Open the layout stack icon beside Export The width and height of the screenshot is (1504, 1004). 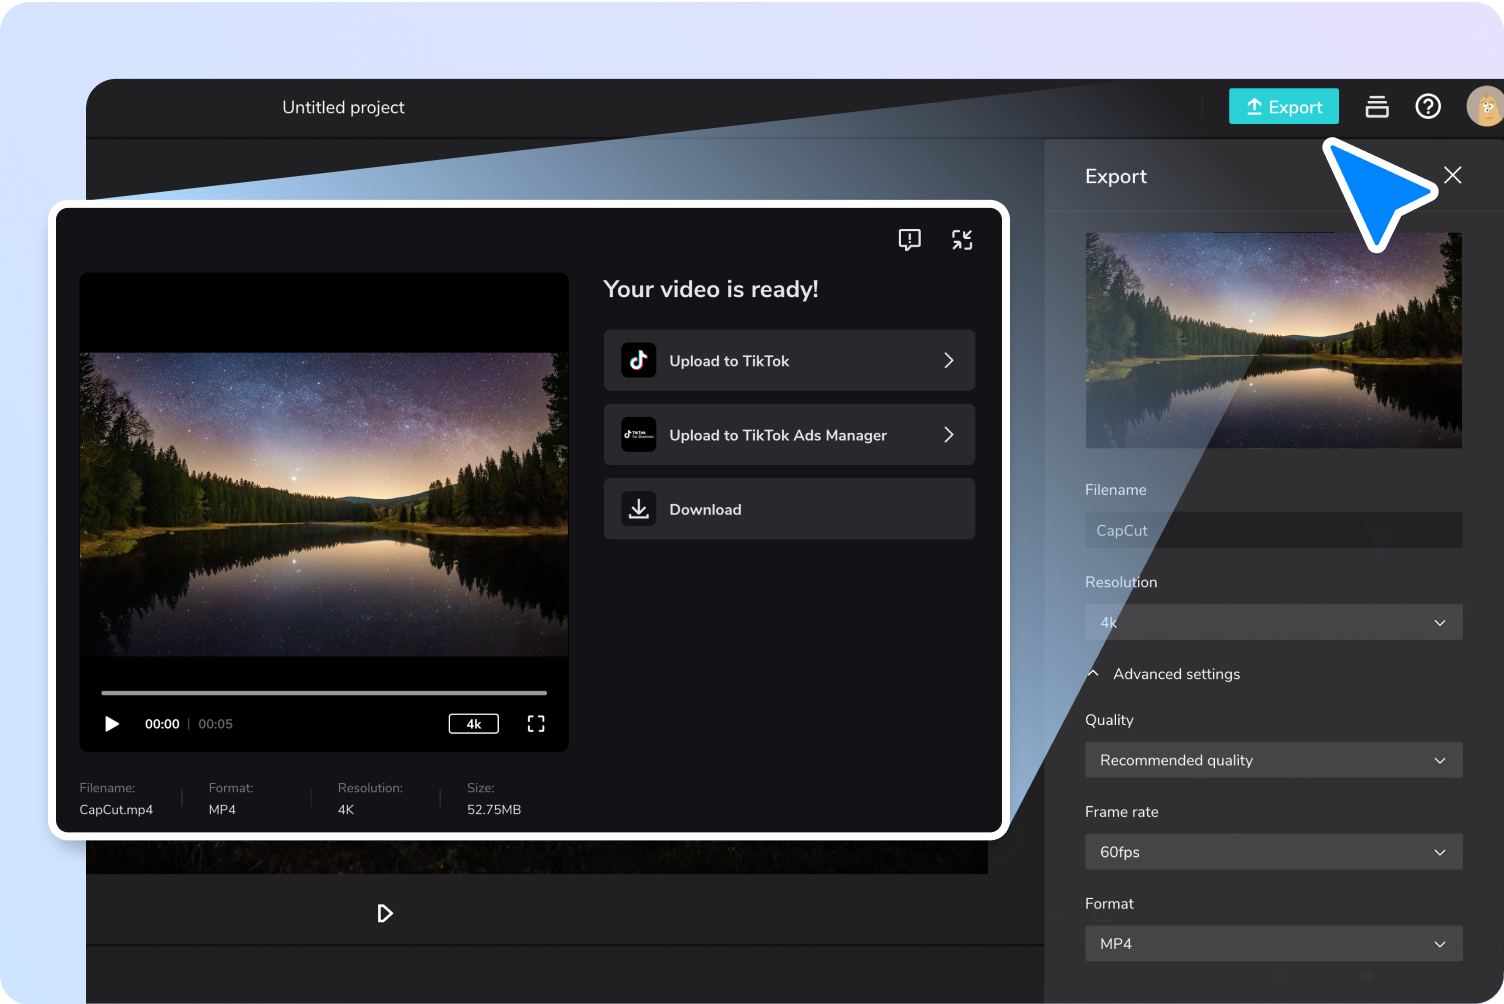tap(1377, 107)
